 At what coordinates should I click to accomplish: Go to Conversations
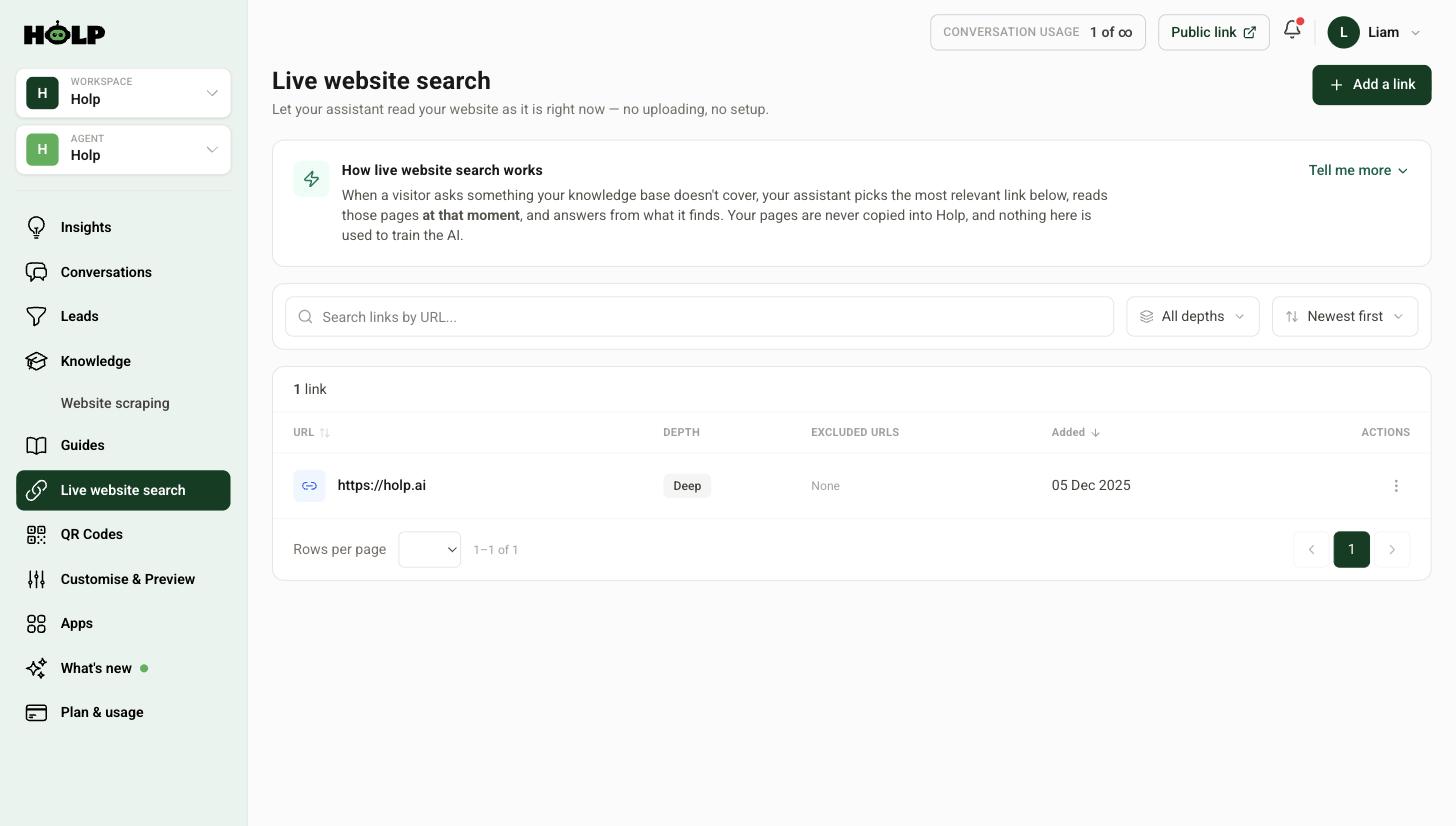pyautogui.click(x=123, y=272)
